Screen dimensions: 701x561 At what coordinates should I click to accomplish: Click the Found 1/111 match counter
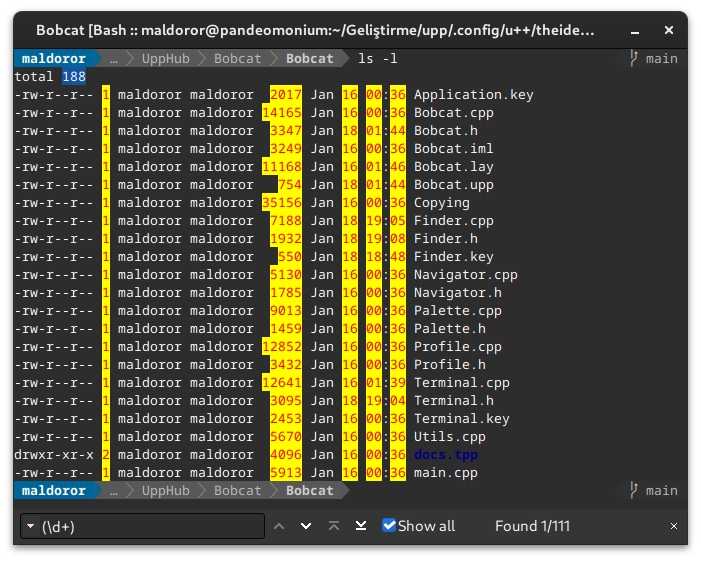click(x=532, y=526)
